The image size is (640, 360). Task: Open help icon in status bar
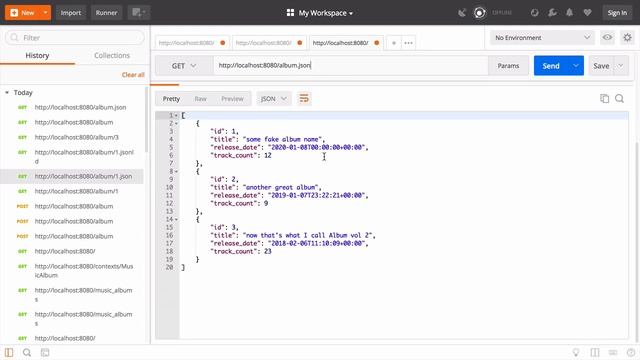coord(631,352)
